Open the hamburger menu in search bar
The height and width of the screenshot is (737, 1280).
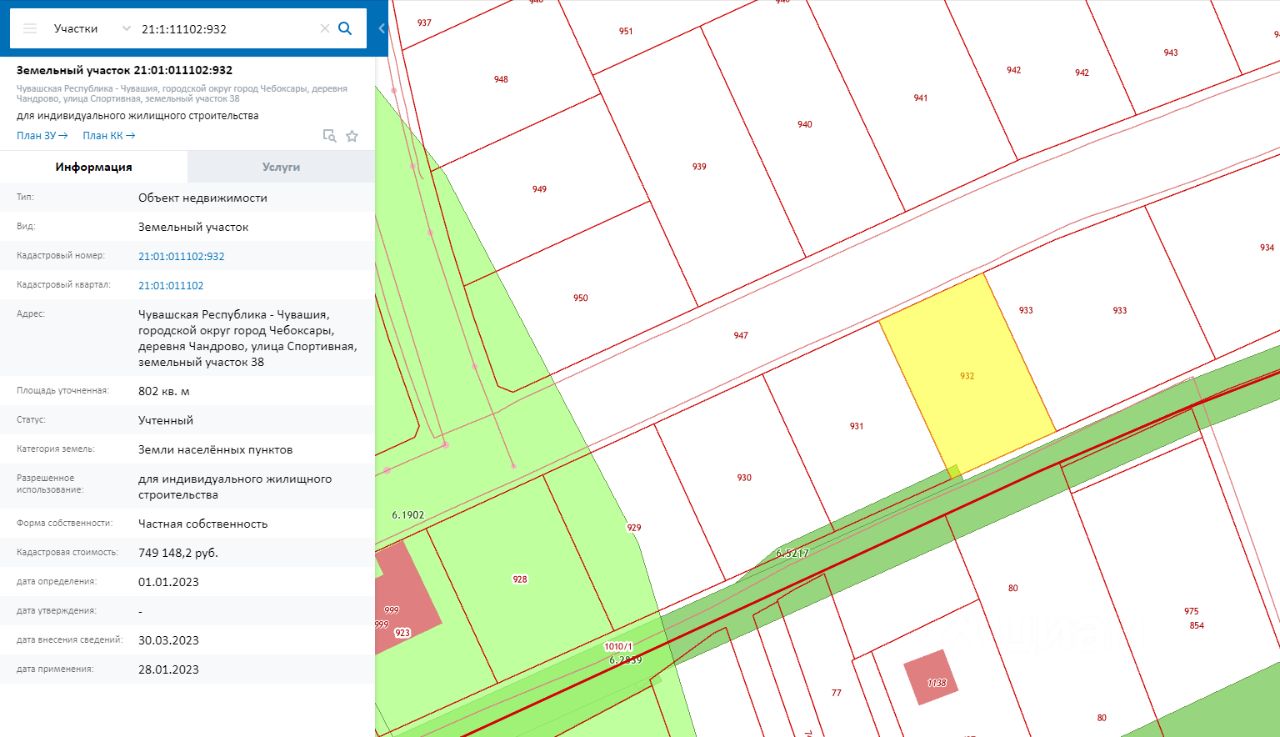click(x=30, y=29)
